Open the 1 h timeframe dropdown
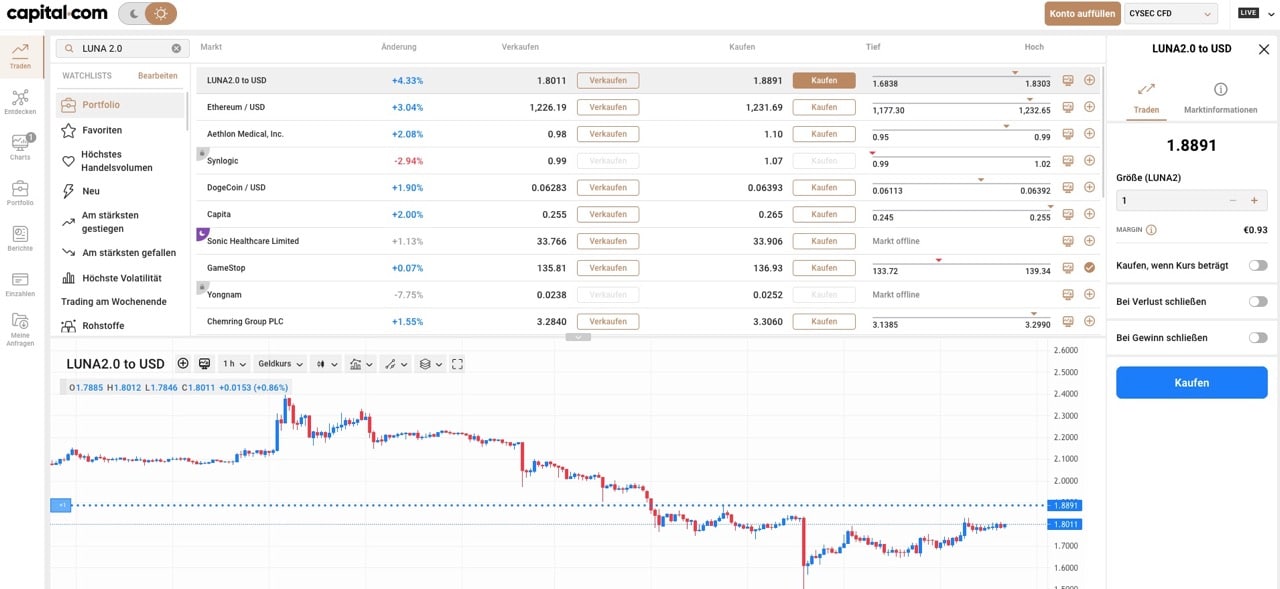Screen dimensions: 1280x589 pos(234,364)
